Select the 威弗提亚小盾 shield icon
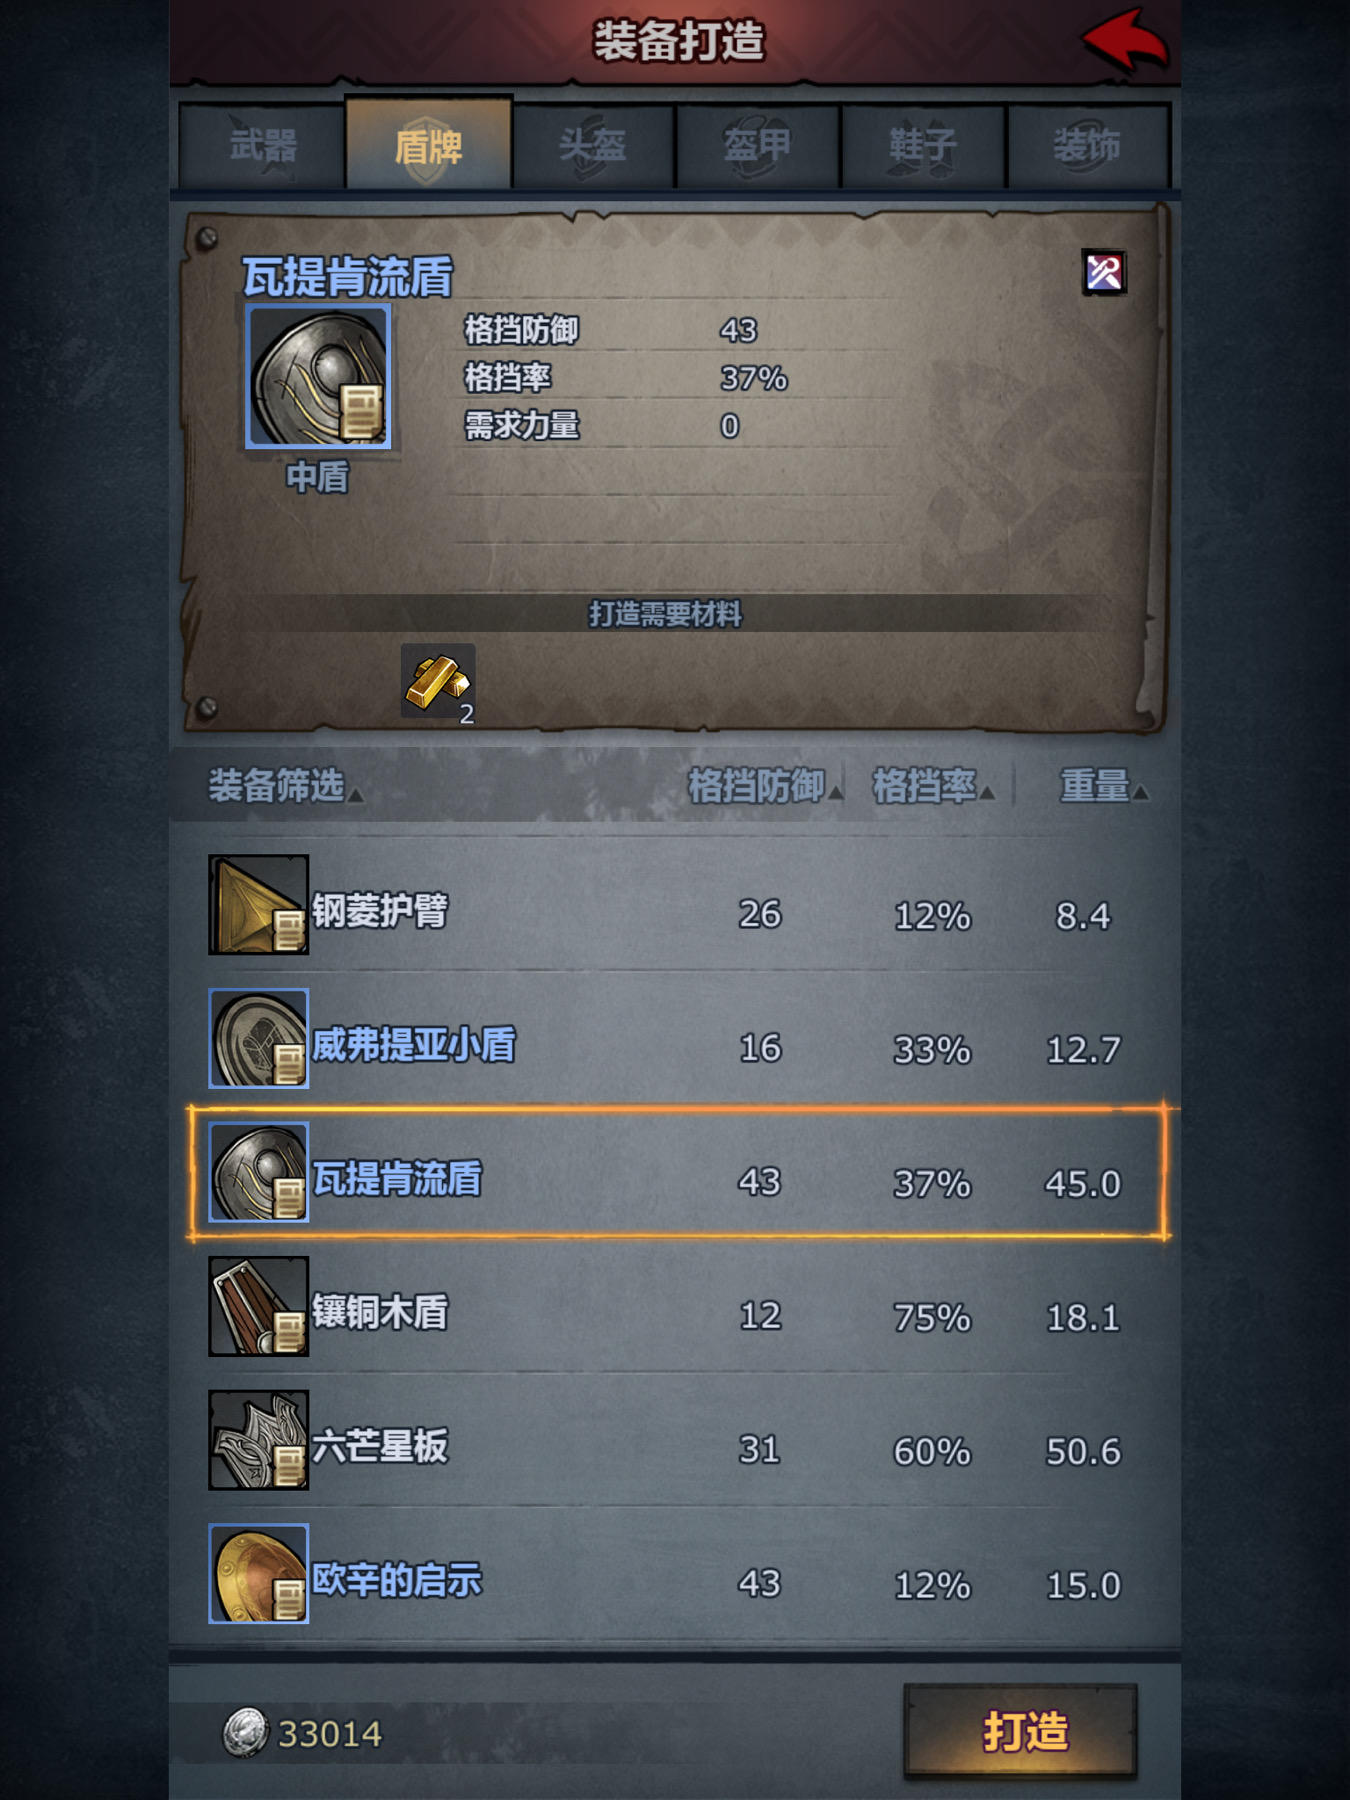This screenshot has width=1350, height=1800. tap(258, 1038)
